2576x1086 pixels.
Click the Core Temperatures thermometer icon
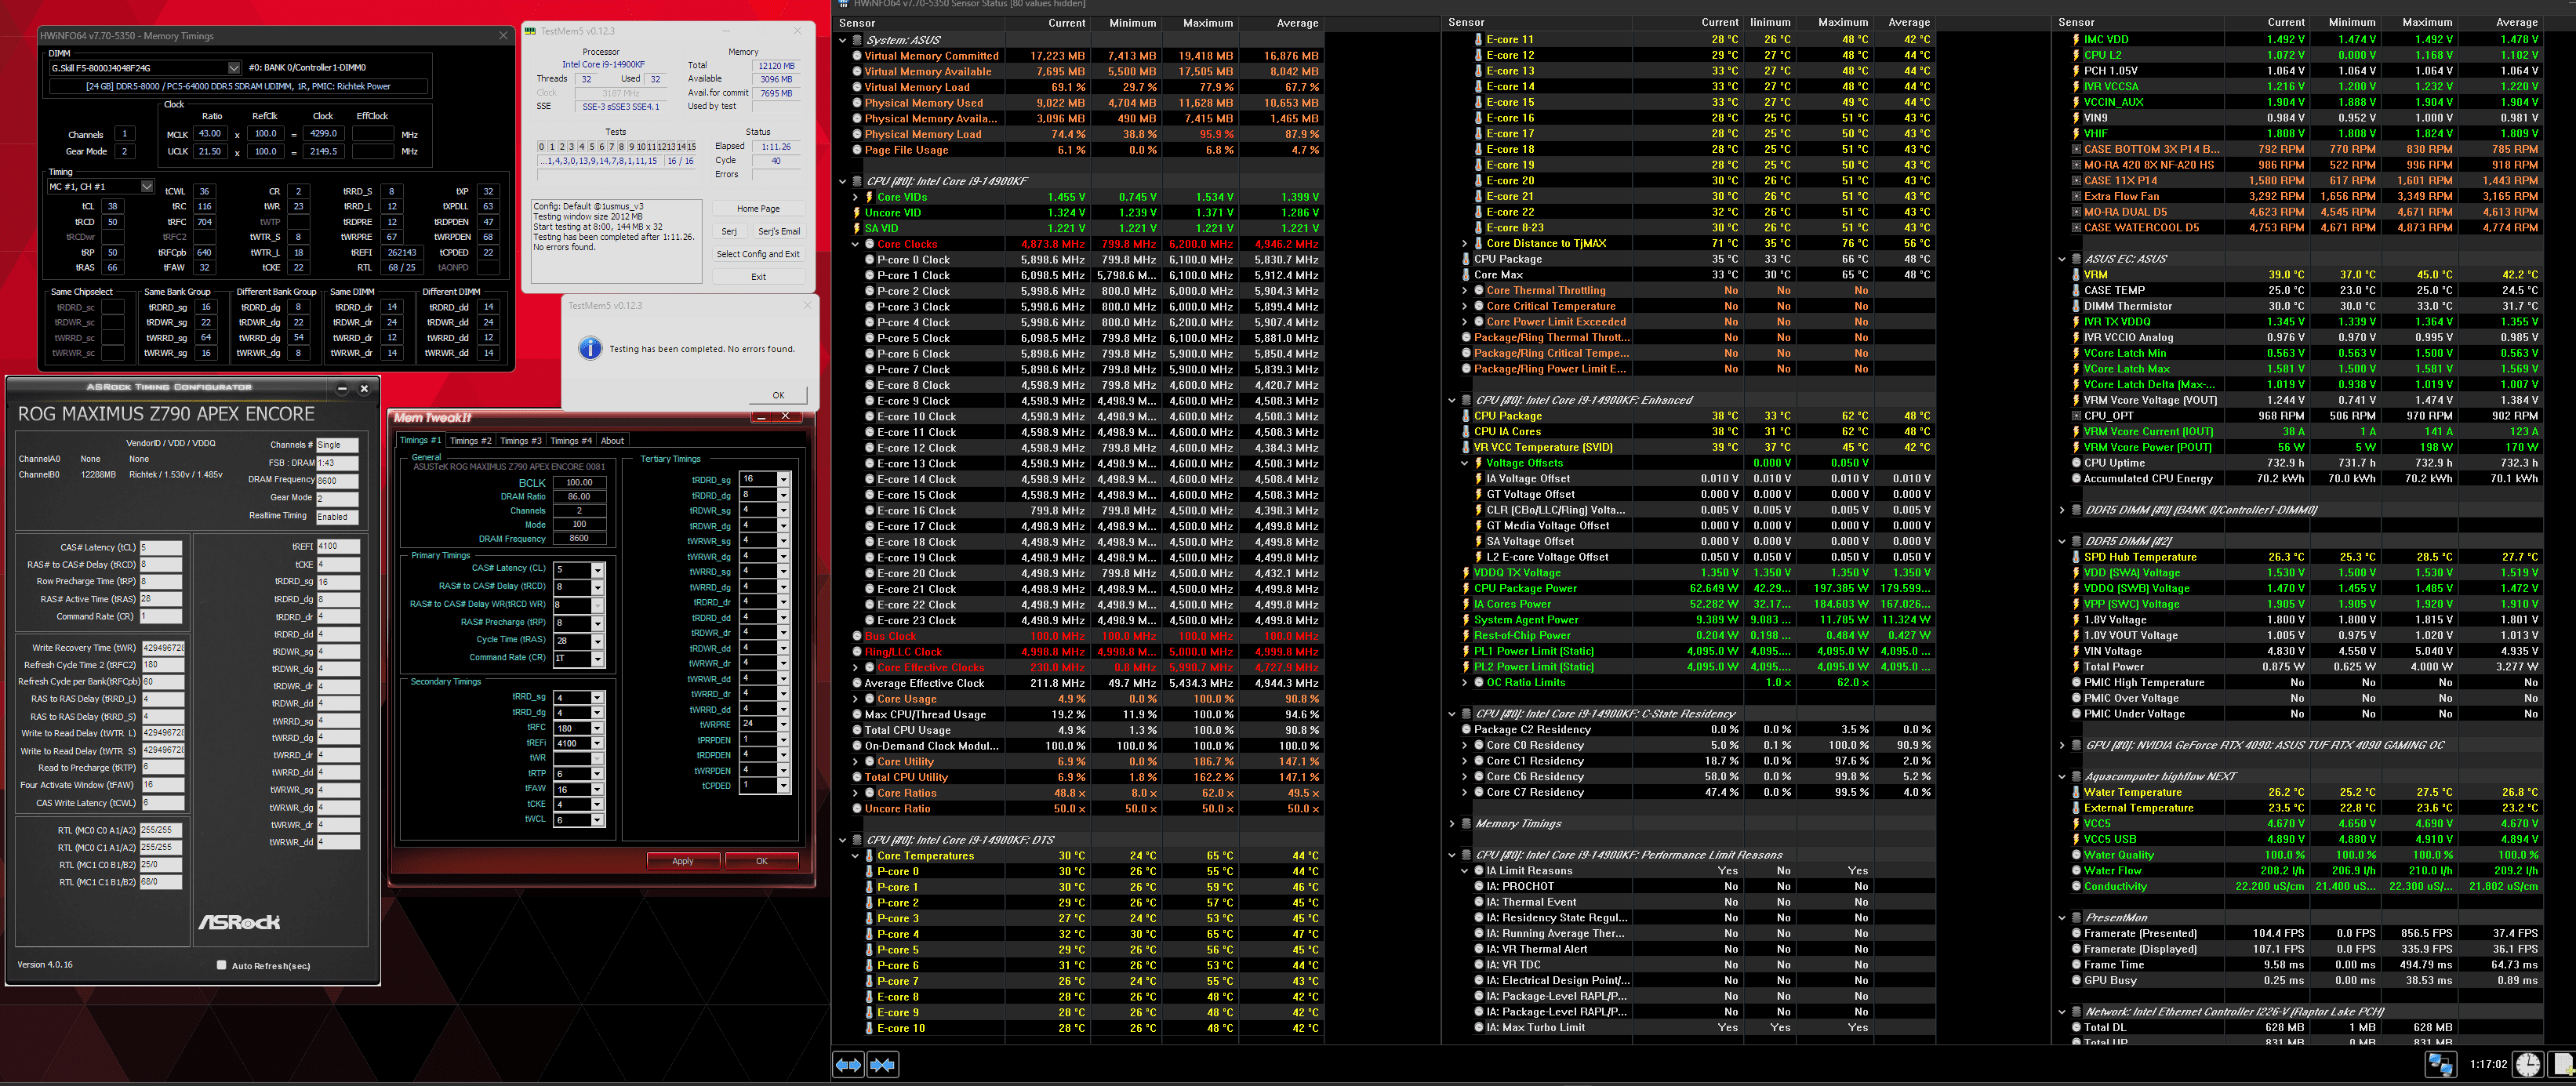[869, 856]
